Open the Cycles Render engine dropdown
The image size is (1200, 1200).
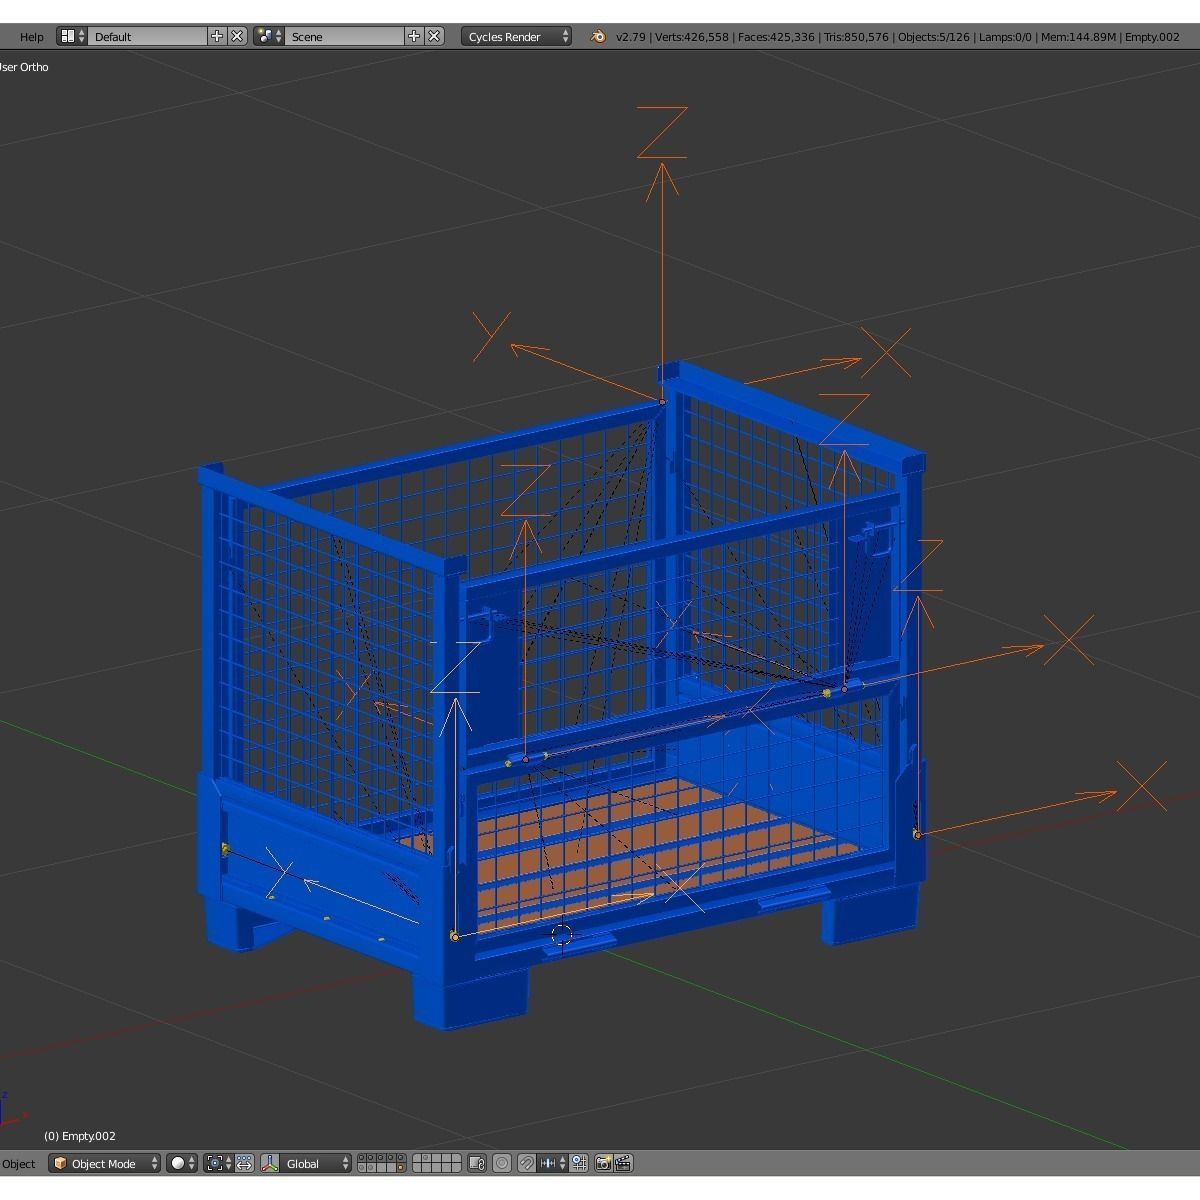pyautogui.click(x=516, y=36)
